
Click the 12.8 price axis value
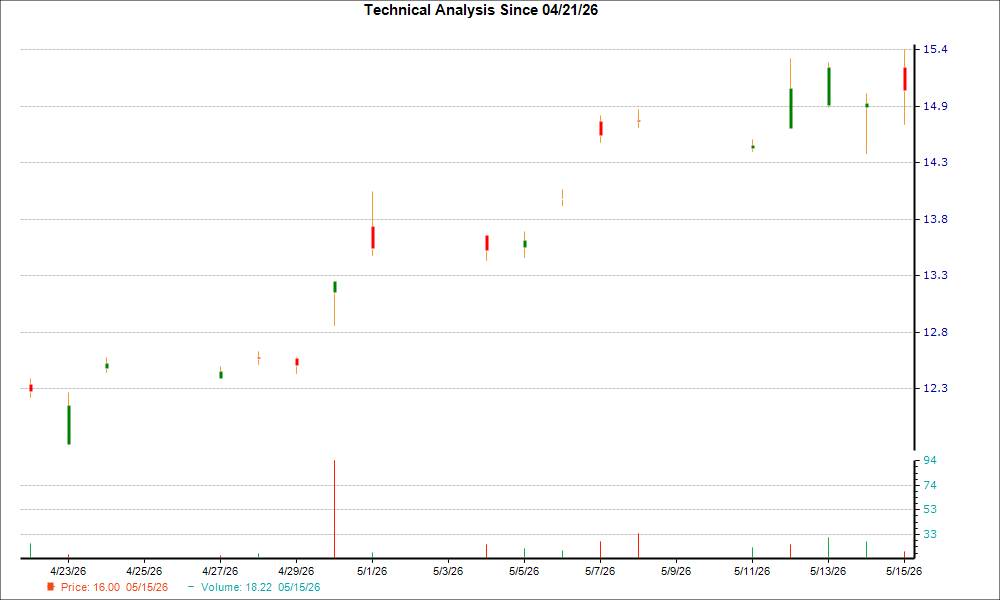click(935, 332)
